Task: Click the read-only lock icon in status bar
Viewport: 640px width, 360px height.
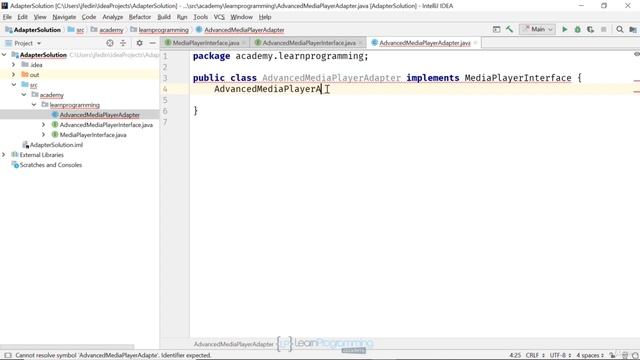Action: (x=612, y=356)
